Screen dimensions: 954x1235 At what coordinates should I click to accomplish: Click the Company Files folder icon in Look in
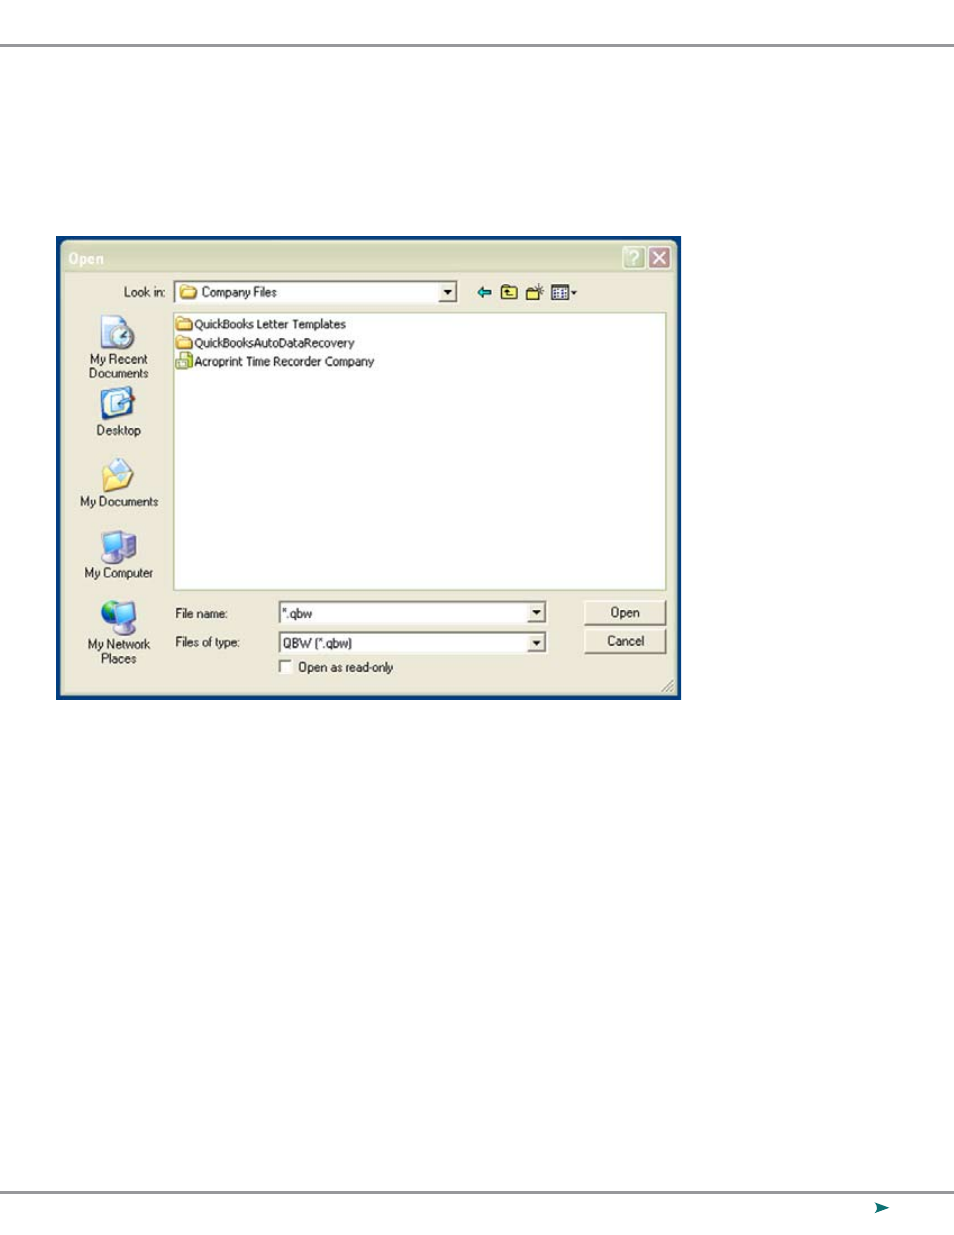[188, 292]
